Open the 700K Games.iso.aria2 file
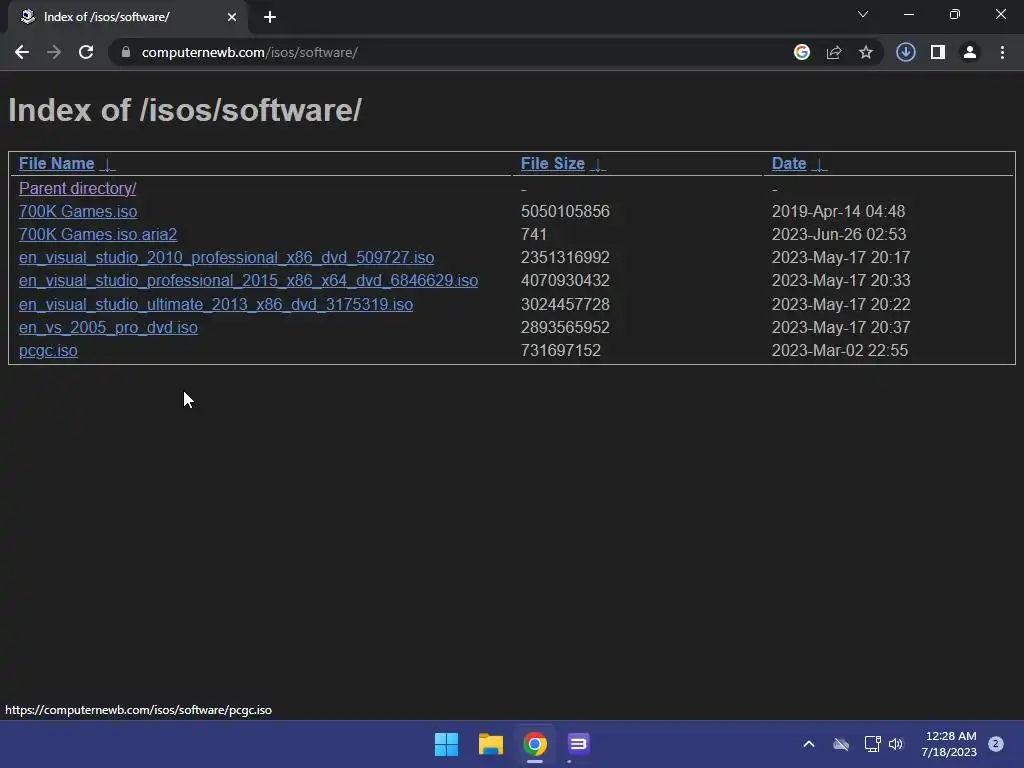The height and width of the screenshot is (768, 1024). tap(98, 234)
